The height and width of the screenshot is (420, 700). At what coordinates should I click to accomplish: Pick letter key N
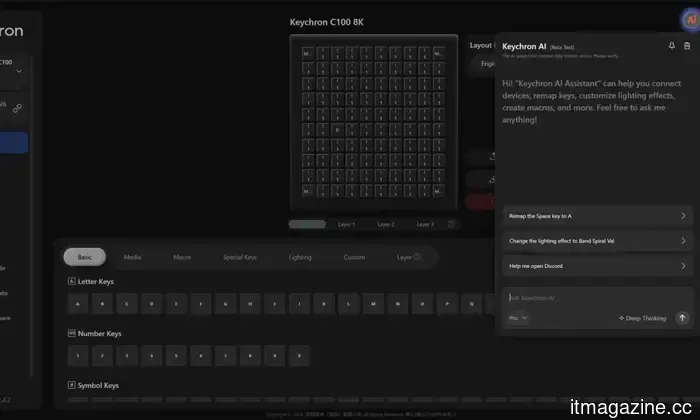(x=398, y=304)
